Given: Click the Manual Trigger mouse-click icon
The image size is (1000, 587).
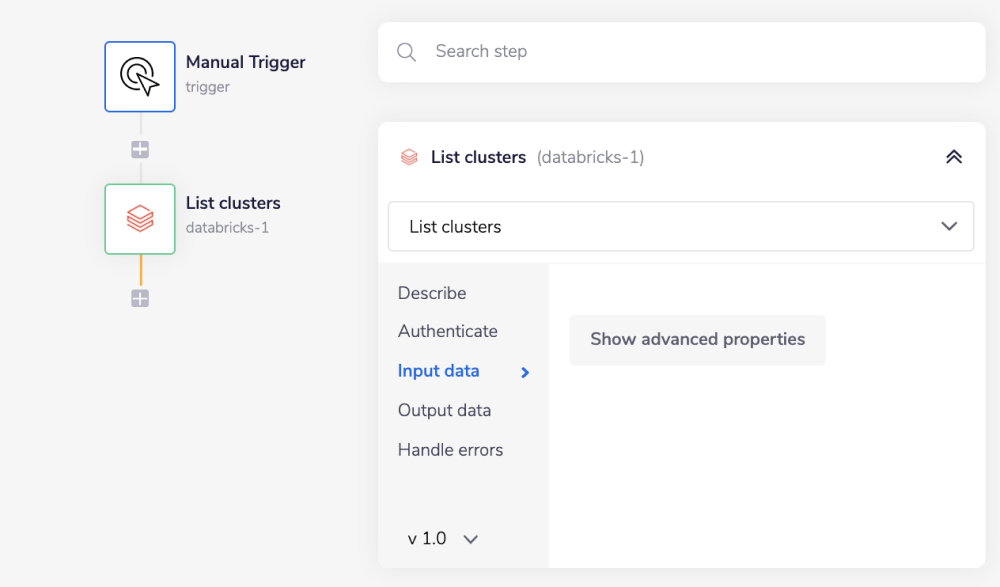Looking at the screenshot, I should pyautogui.click(x=139, y=76).
